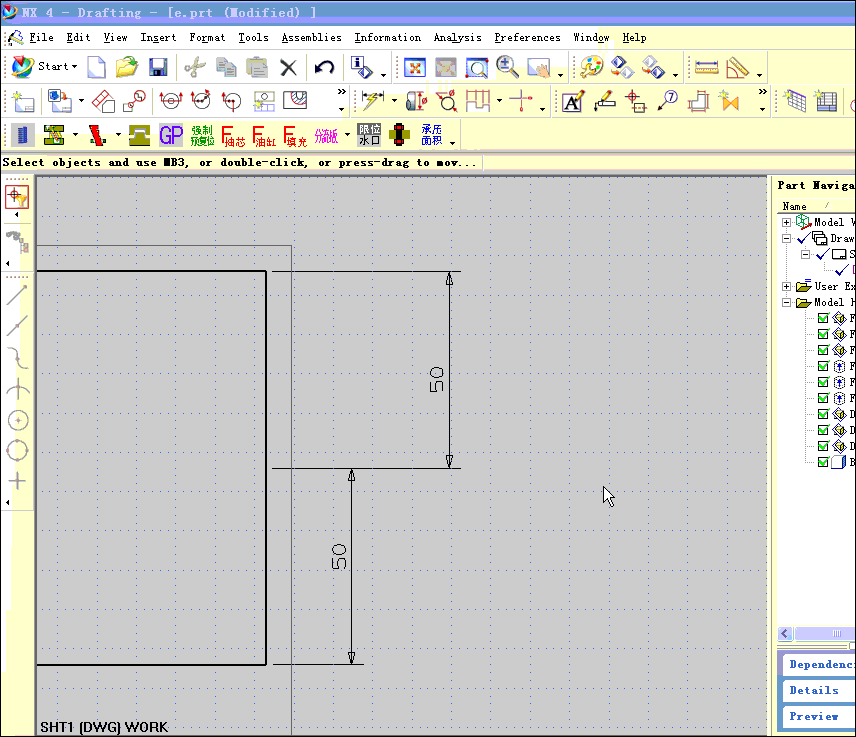Select the Point plus tool in left toolbar

tap(17, 481)
